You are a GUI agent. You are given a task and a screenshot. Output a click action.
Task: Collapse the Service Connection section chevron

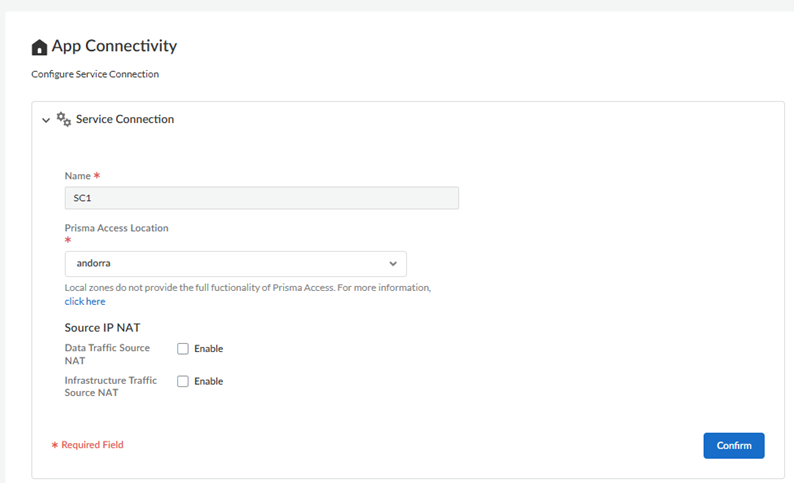(45, 120)
